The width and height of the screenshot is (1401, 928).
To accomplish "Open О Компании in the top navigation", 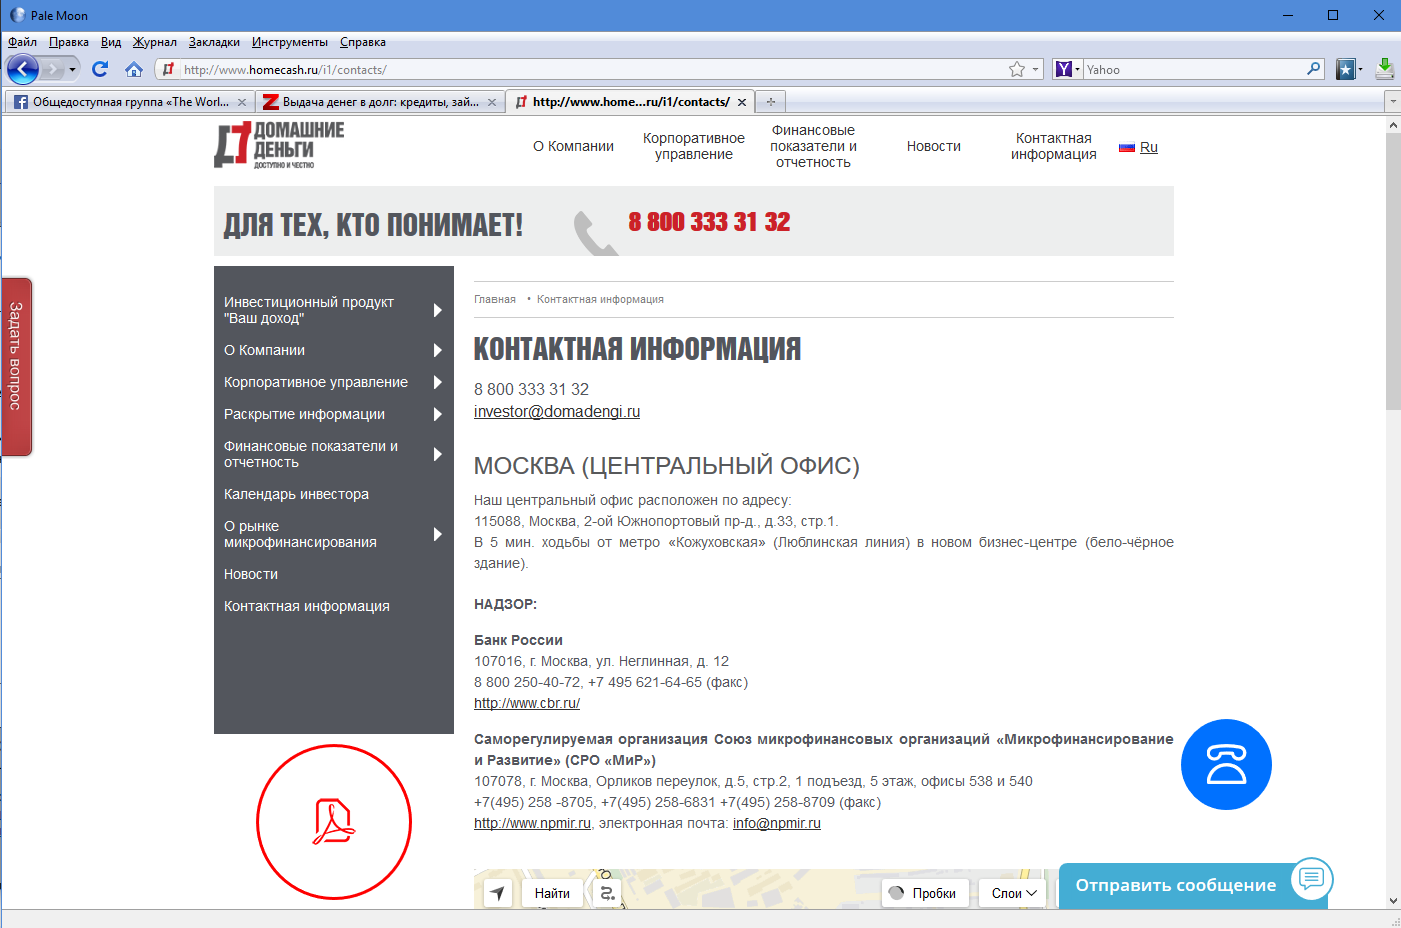I will 573,146.
